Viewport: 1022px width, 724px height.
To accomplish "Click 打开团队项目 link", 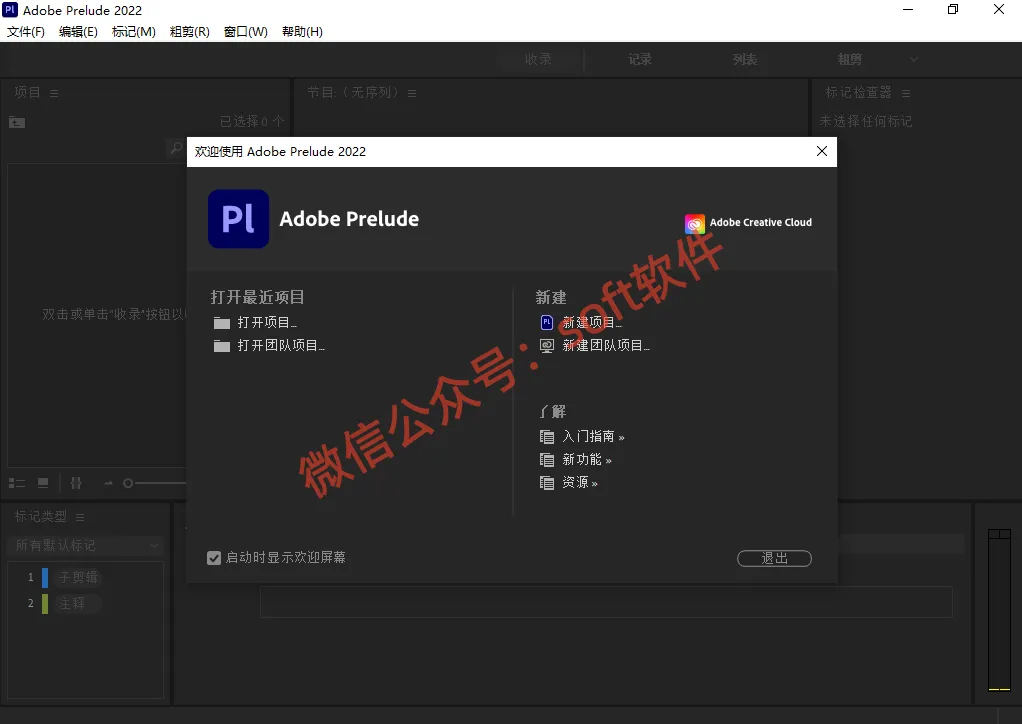I will tap(281, 345).
